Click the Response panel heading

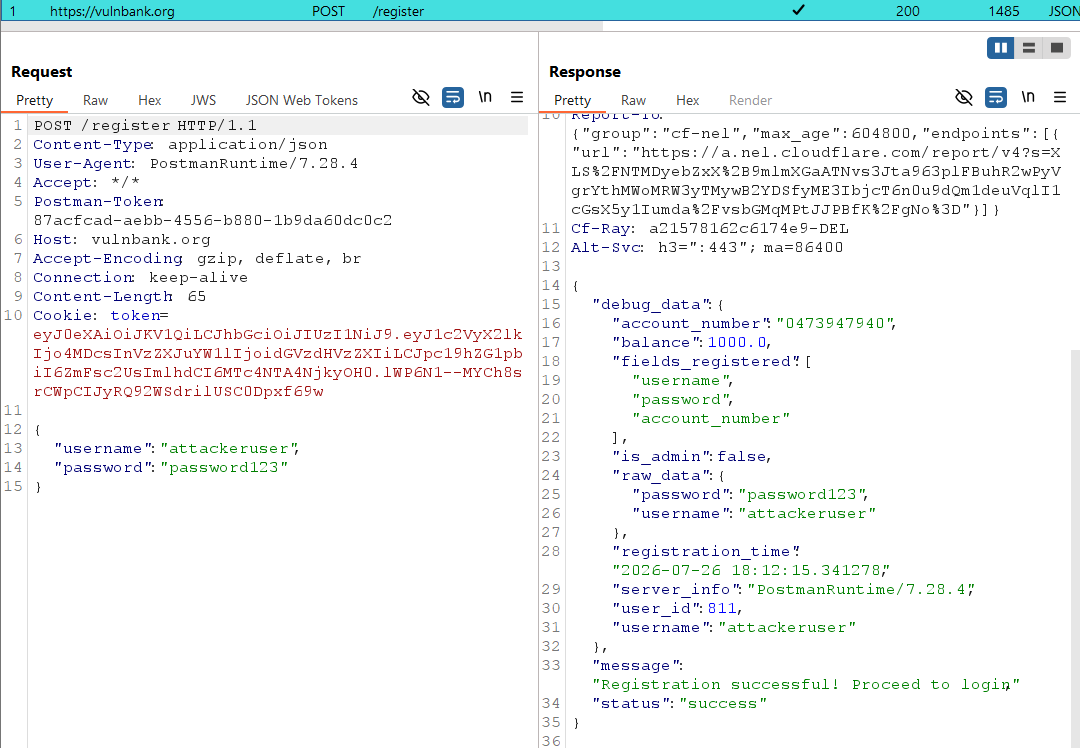585,72
